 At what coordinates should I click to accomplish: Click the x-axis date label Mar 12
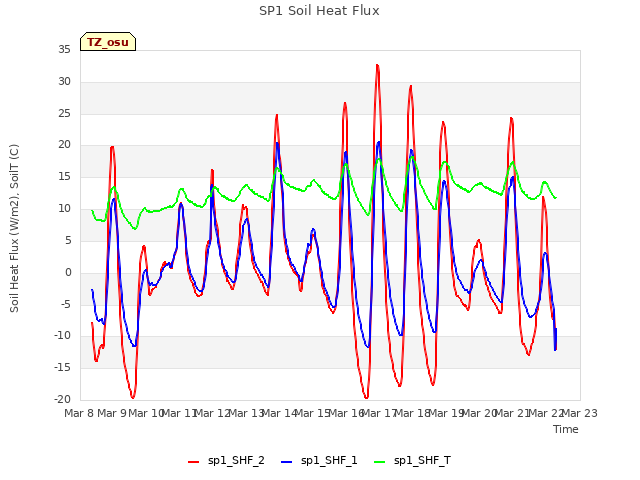click(212, 413)
